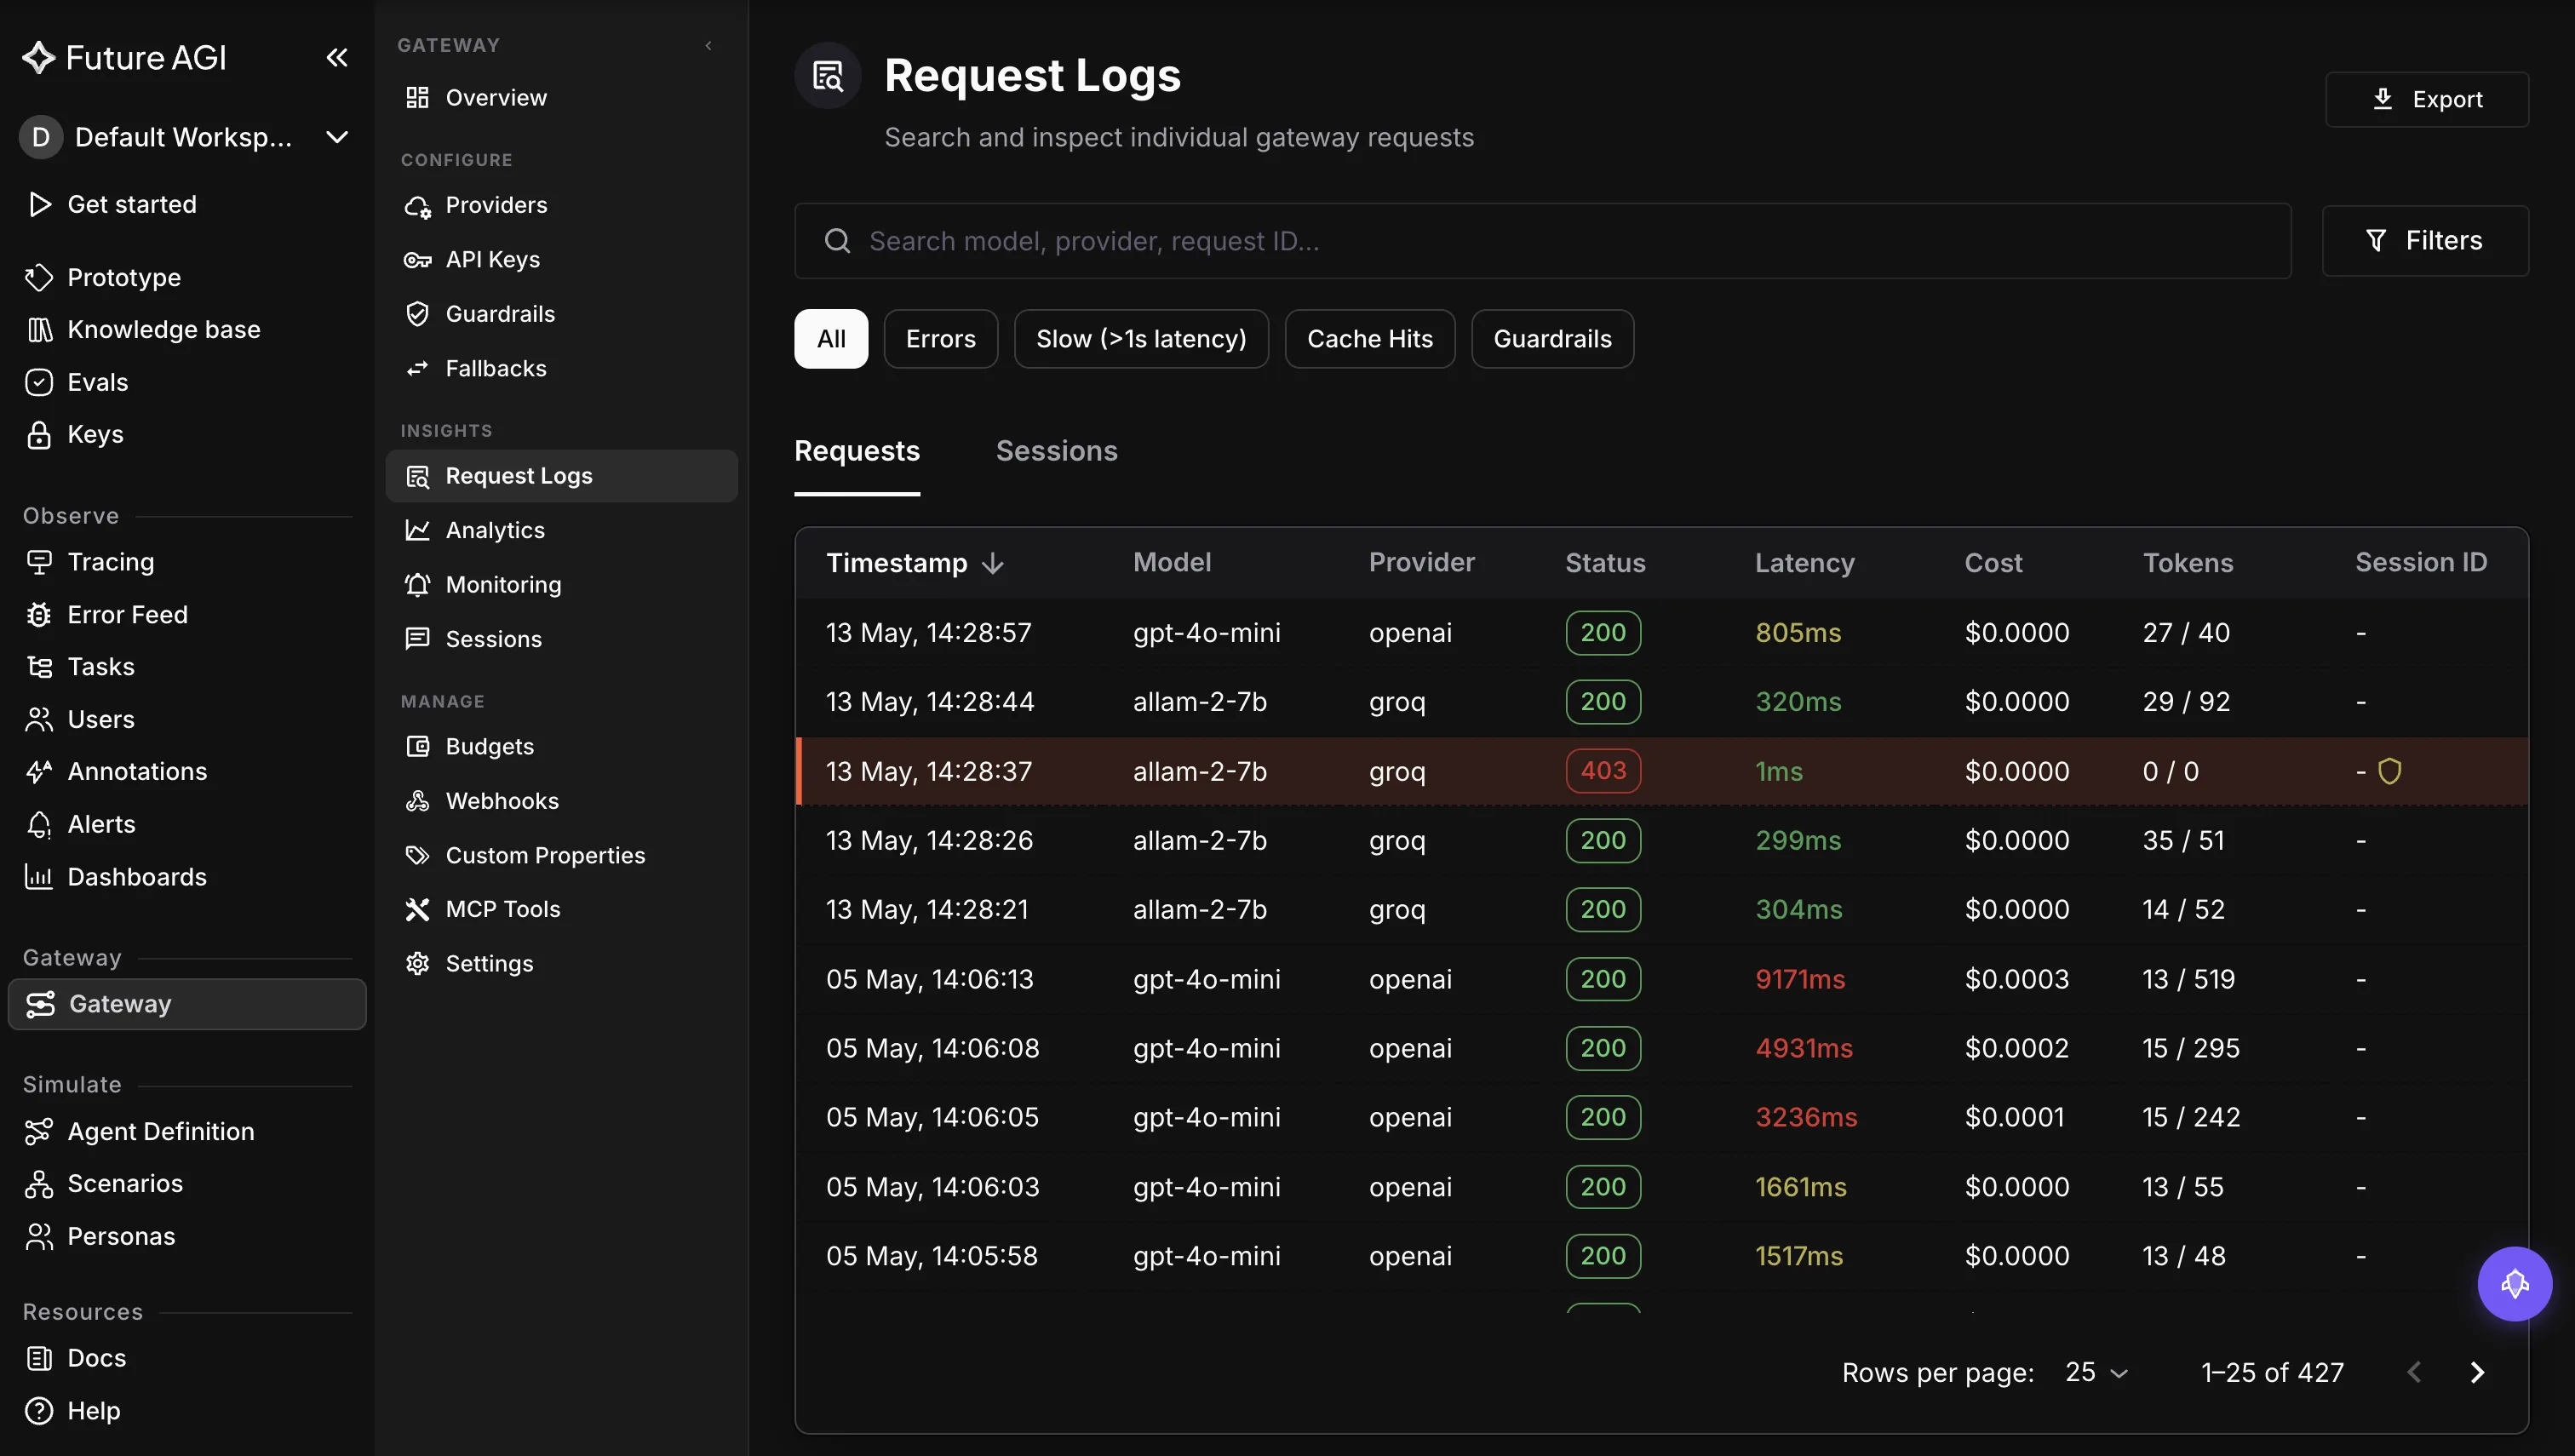Collapse the main sidebar with double-chevron icon
The image size is (2575, 1456).
[337, 57]
